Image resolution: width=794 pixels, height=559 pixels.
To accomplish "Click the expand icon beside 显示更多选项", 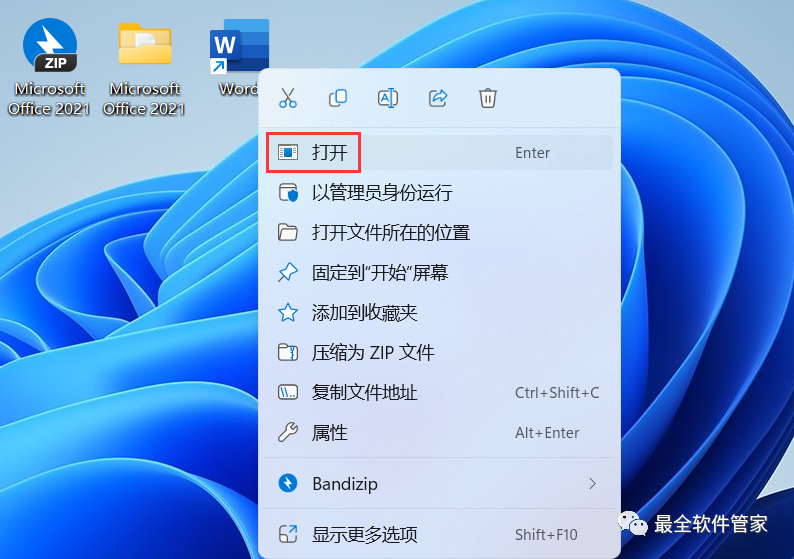I will tap(288, 534).
